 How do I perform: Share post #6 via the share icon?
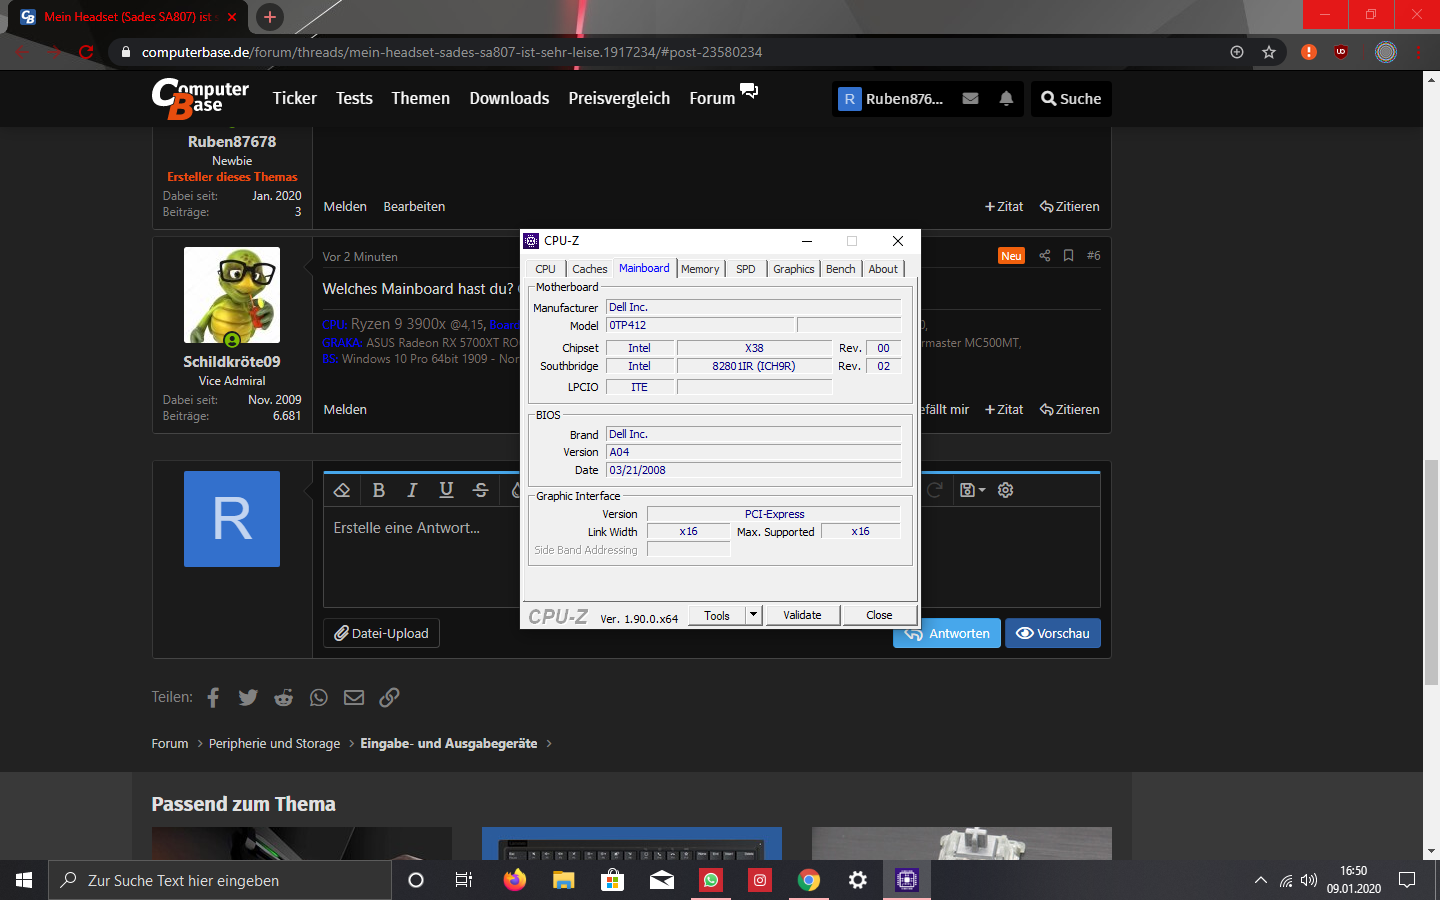pyautogui.click(x=1044, y=256)
